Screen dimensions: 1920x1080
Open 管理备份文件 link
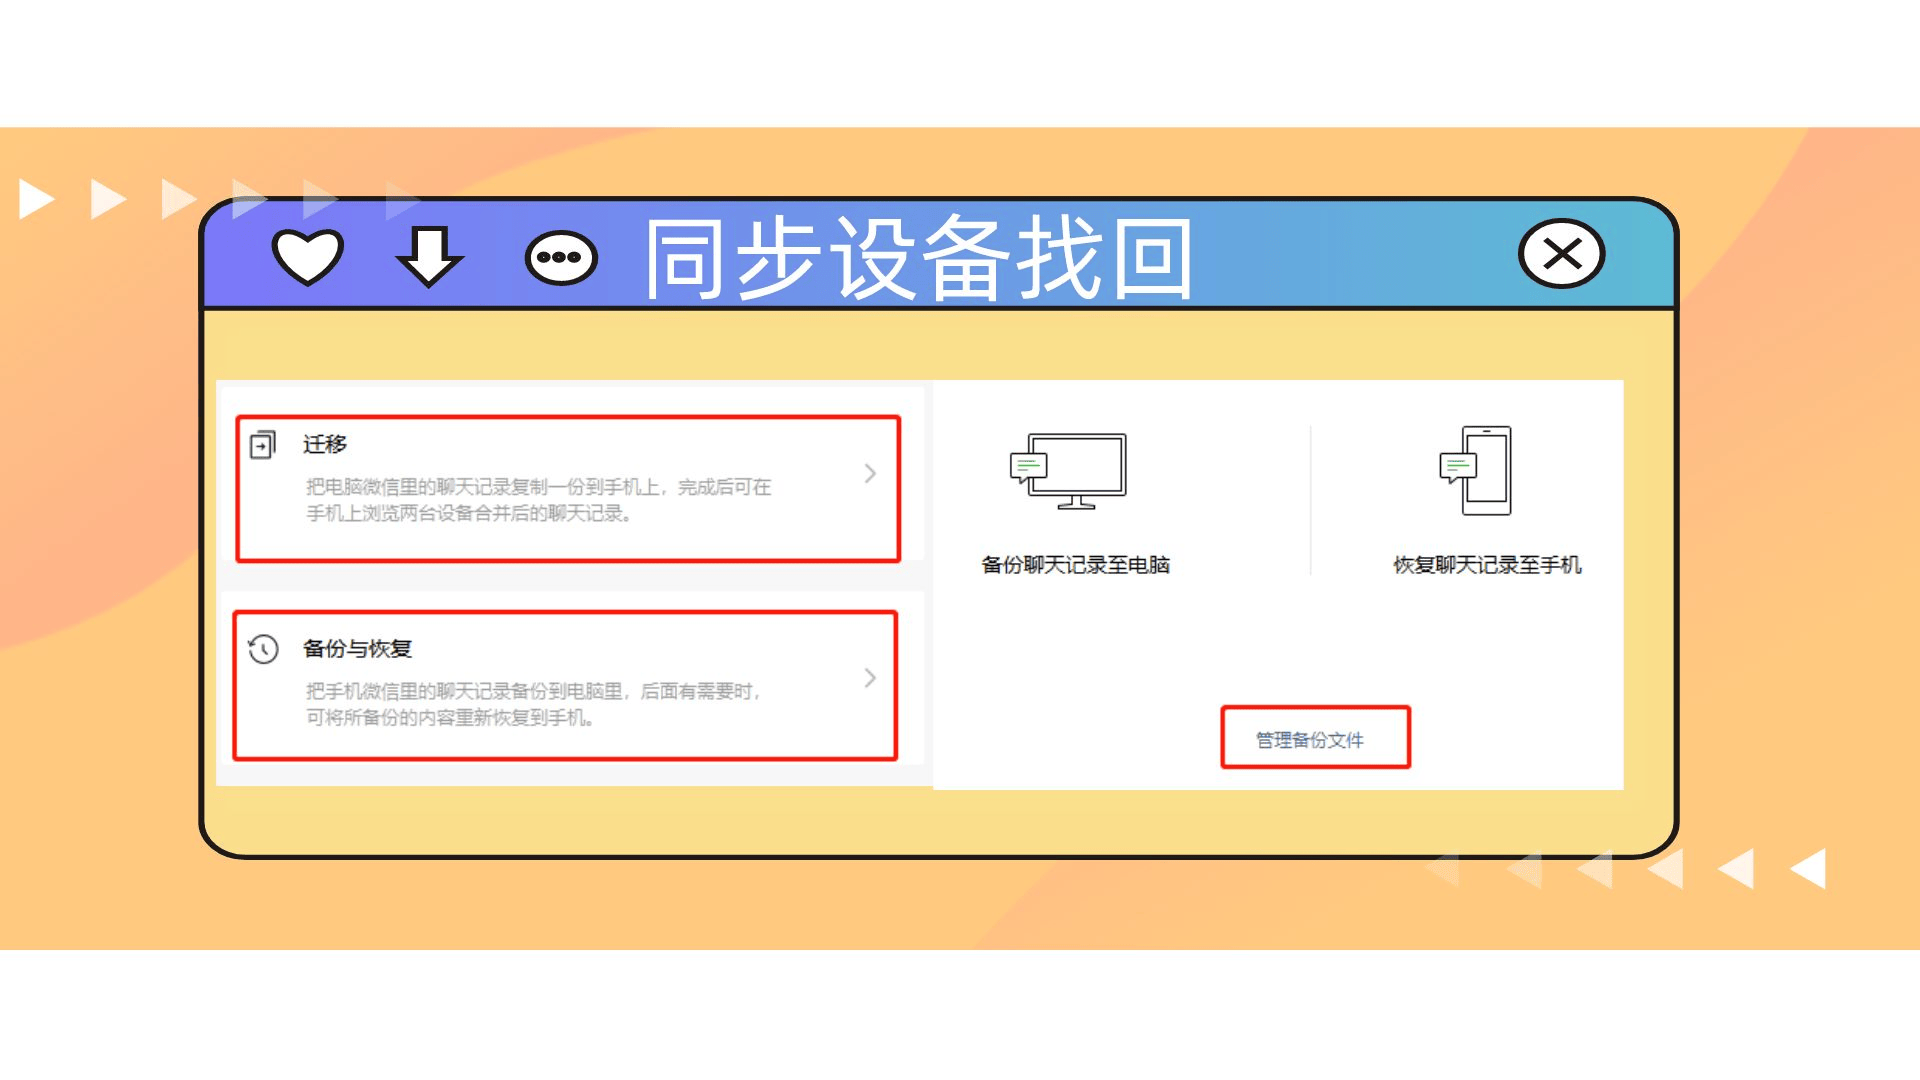coord(1310,740)
